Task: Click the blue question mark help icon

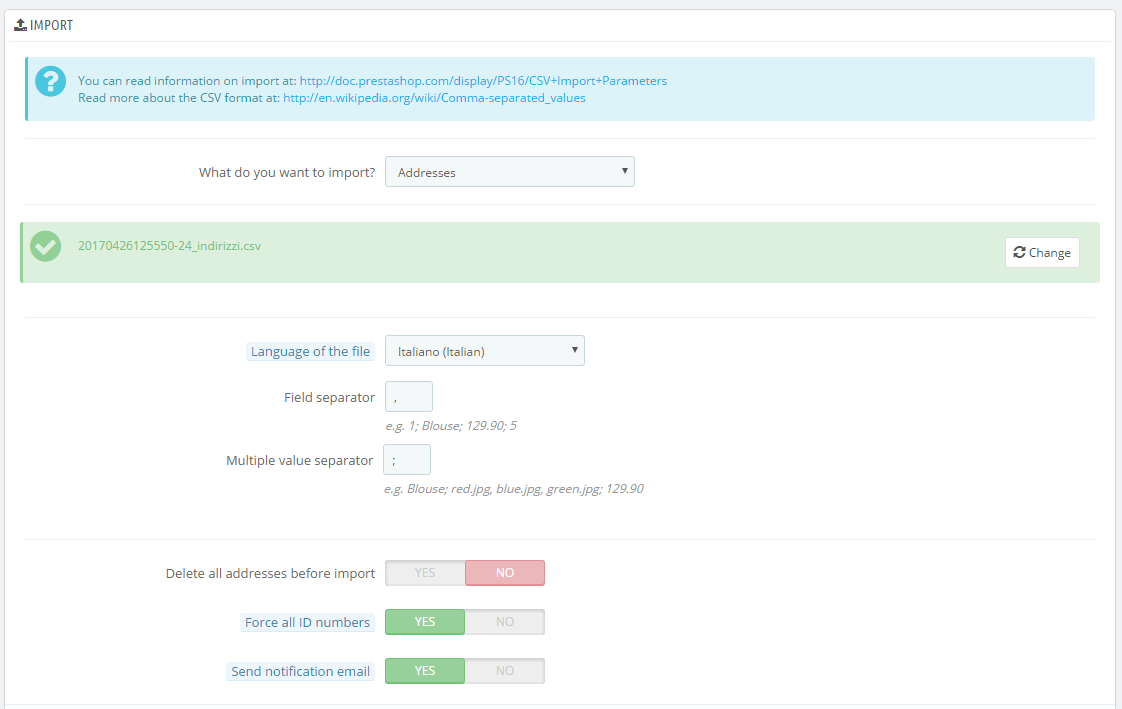Action: coord(50,82)
